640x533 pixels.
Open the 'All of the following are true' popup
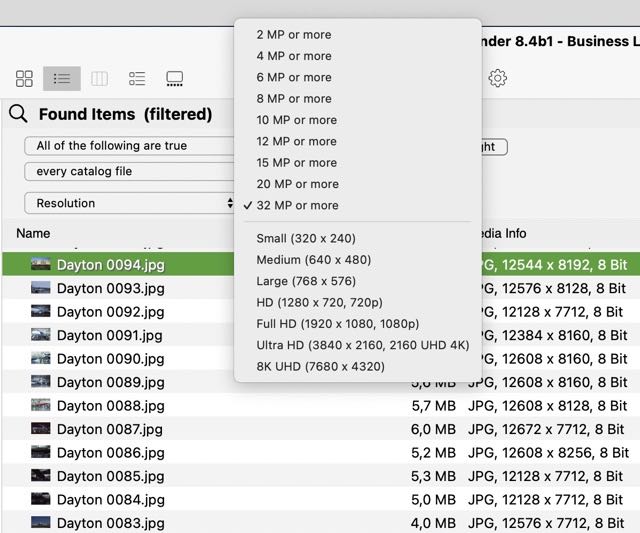pos(130,146)
